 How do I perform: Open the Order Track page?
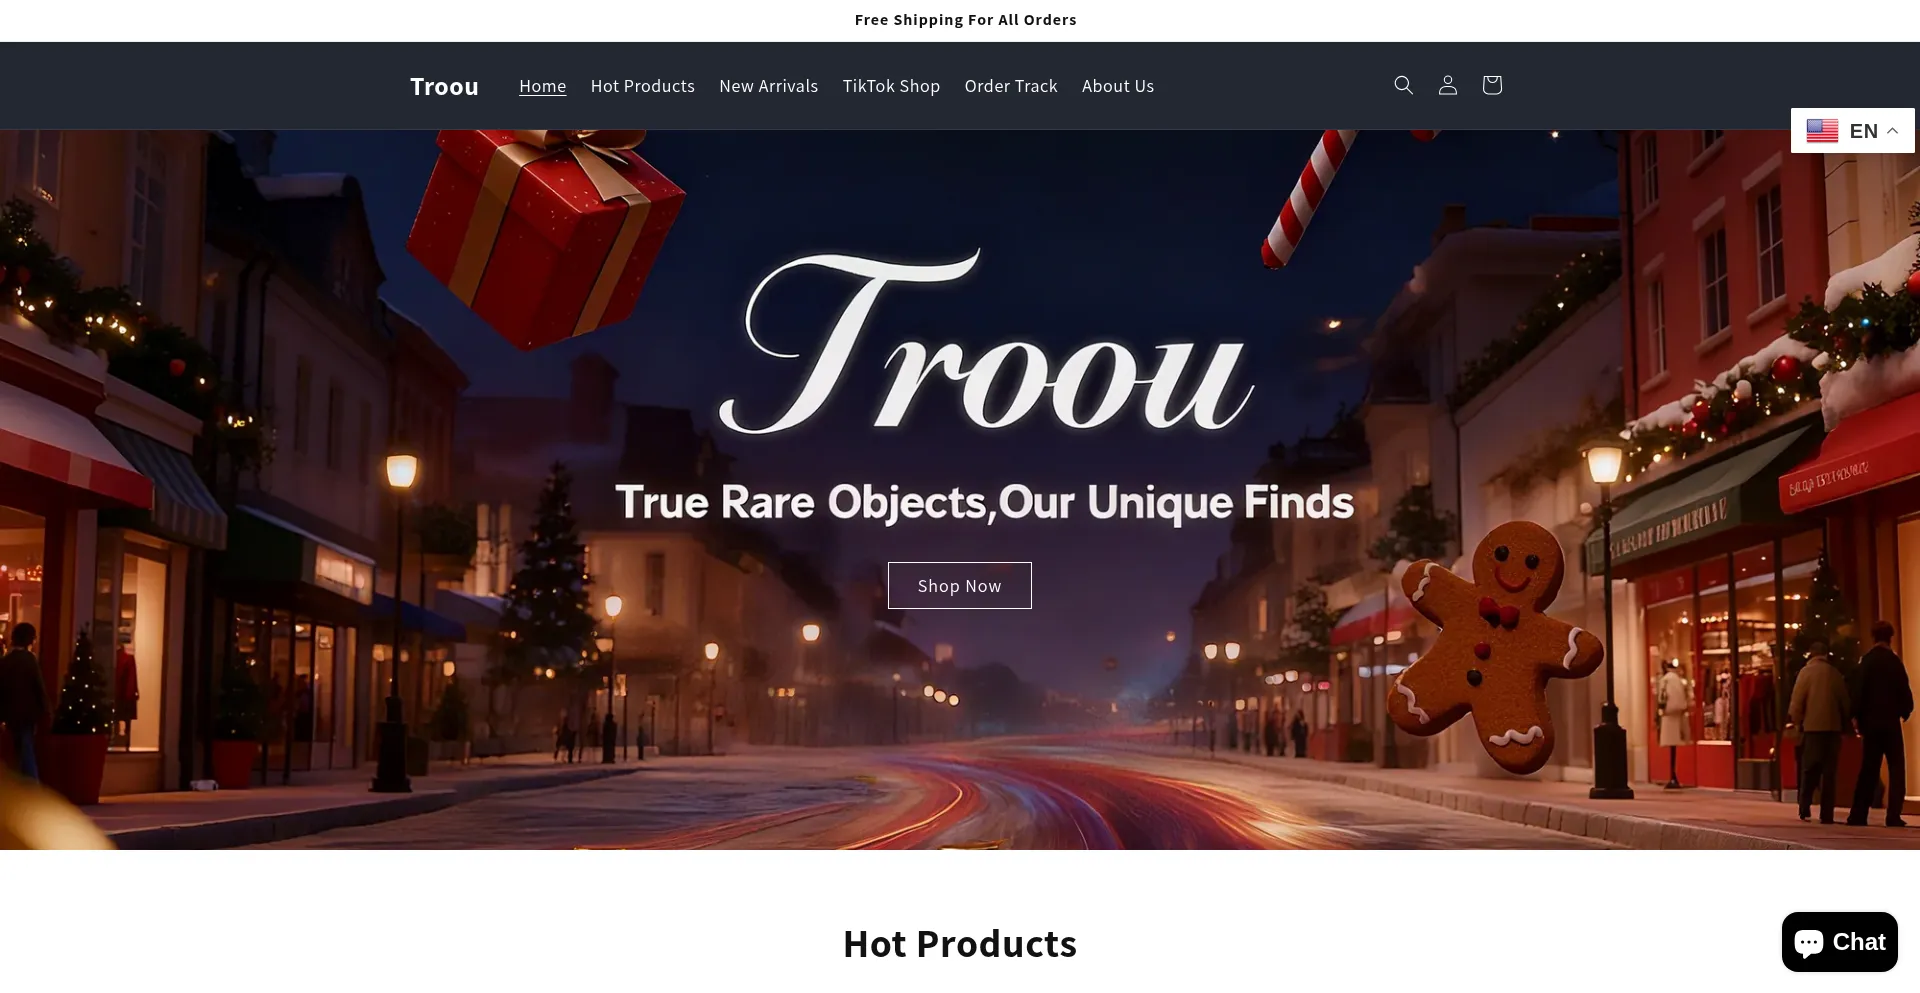point(1010,86)
